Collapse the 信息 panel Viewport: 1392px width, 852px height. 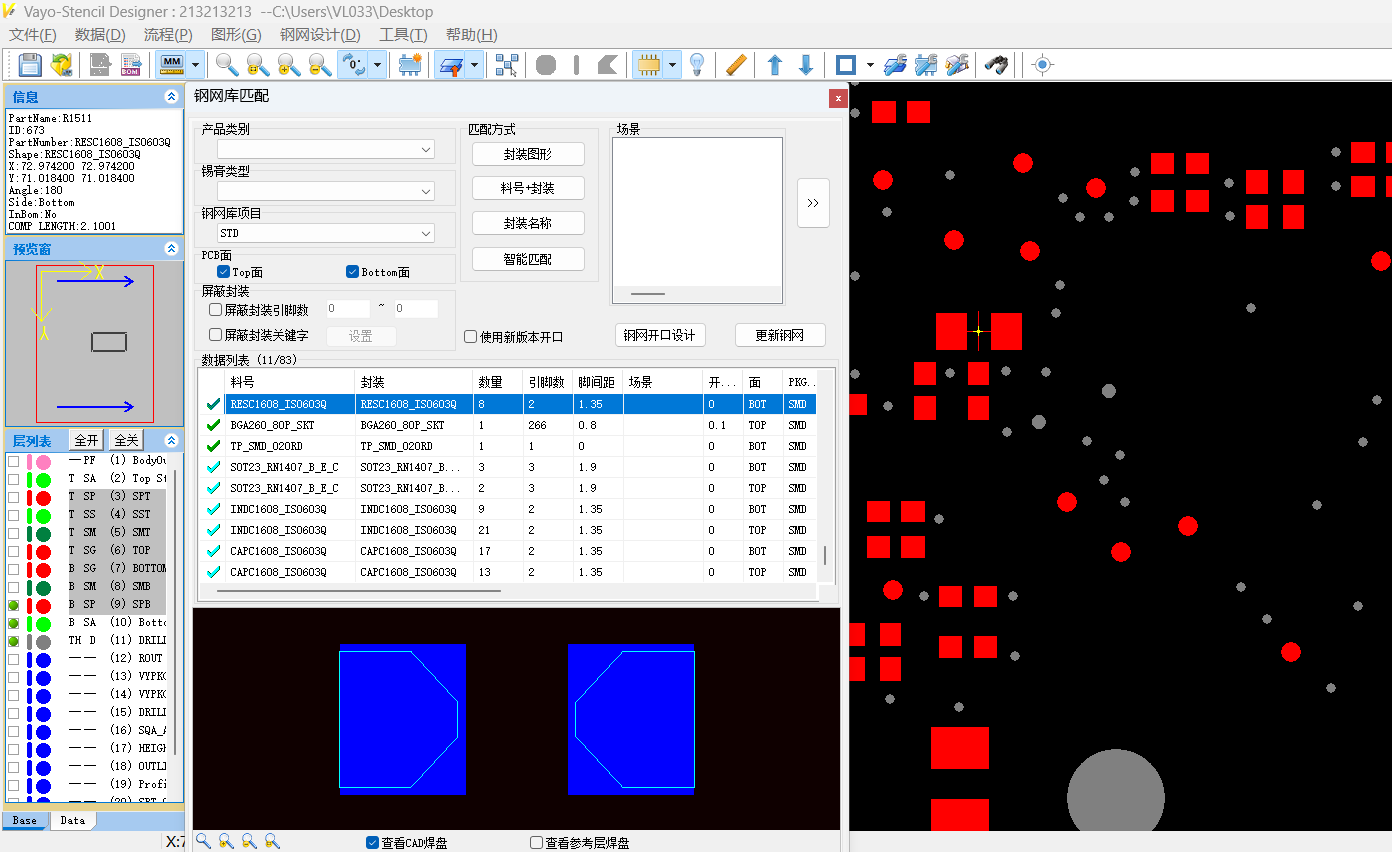coord(171,97)
